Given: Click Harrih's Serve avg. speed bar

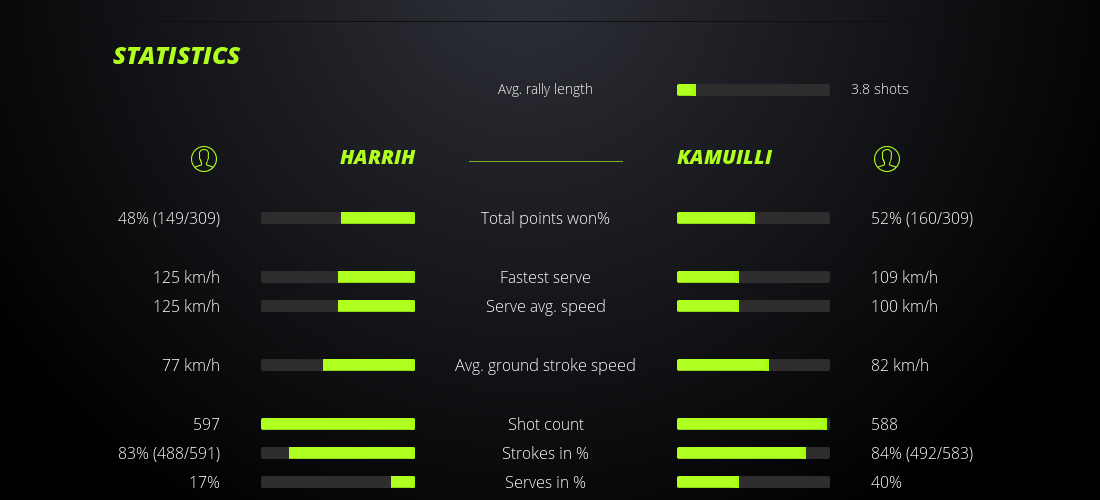Looking at the screenshot, I should [x=338, y=306].
